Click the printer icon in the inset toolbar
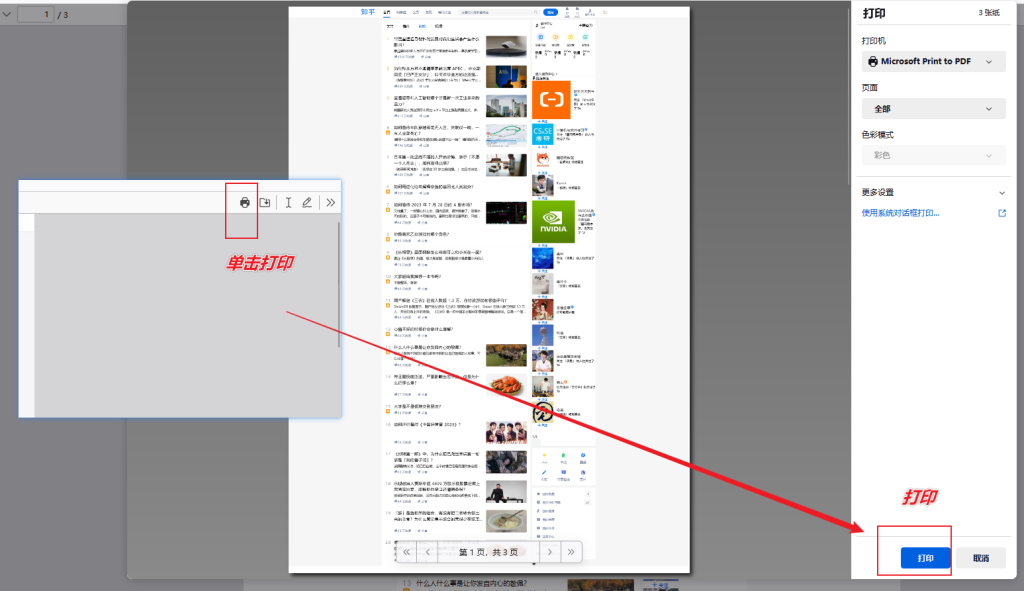 [x=245, y=203]
